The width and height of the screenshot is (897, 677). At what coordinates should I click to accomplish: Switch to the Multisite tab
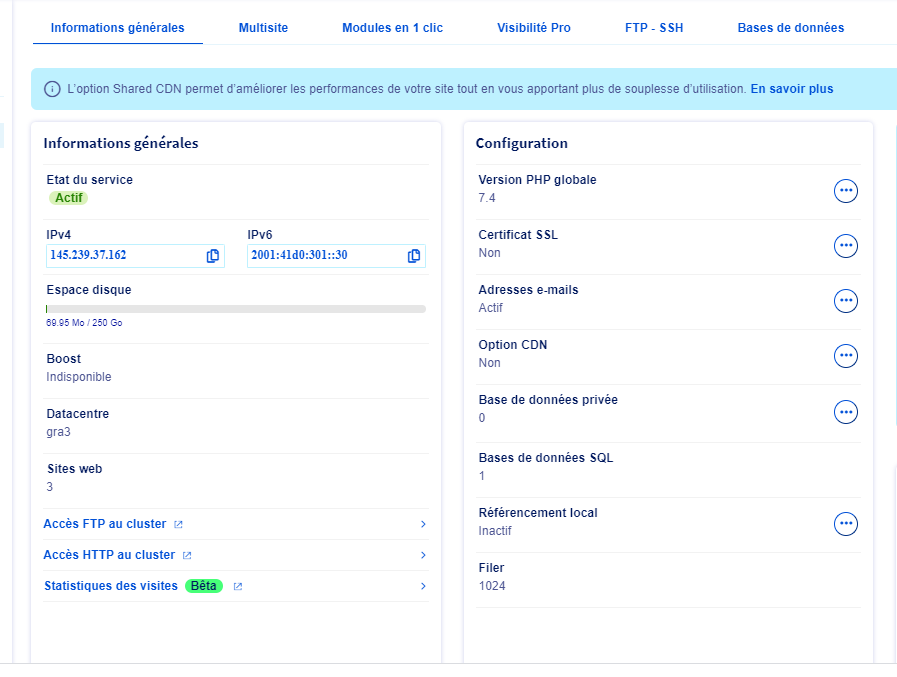[263, 28]
